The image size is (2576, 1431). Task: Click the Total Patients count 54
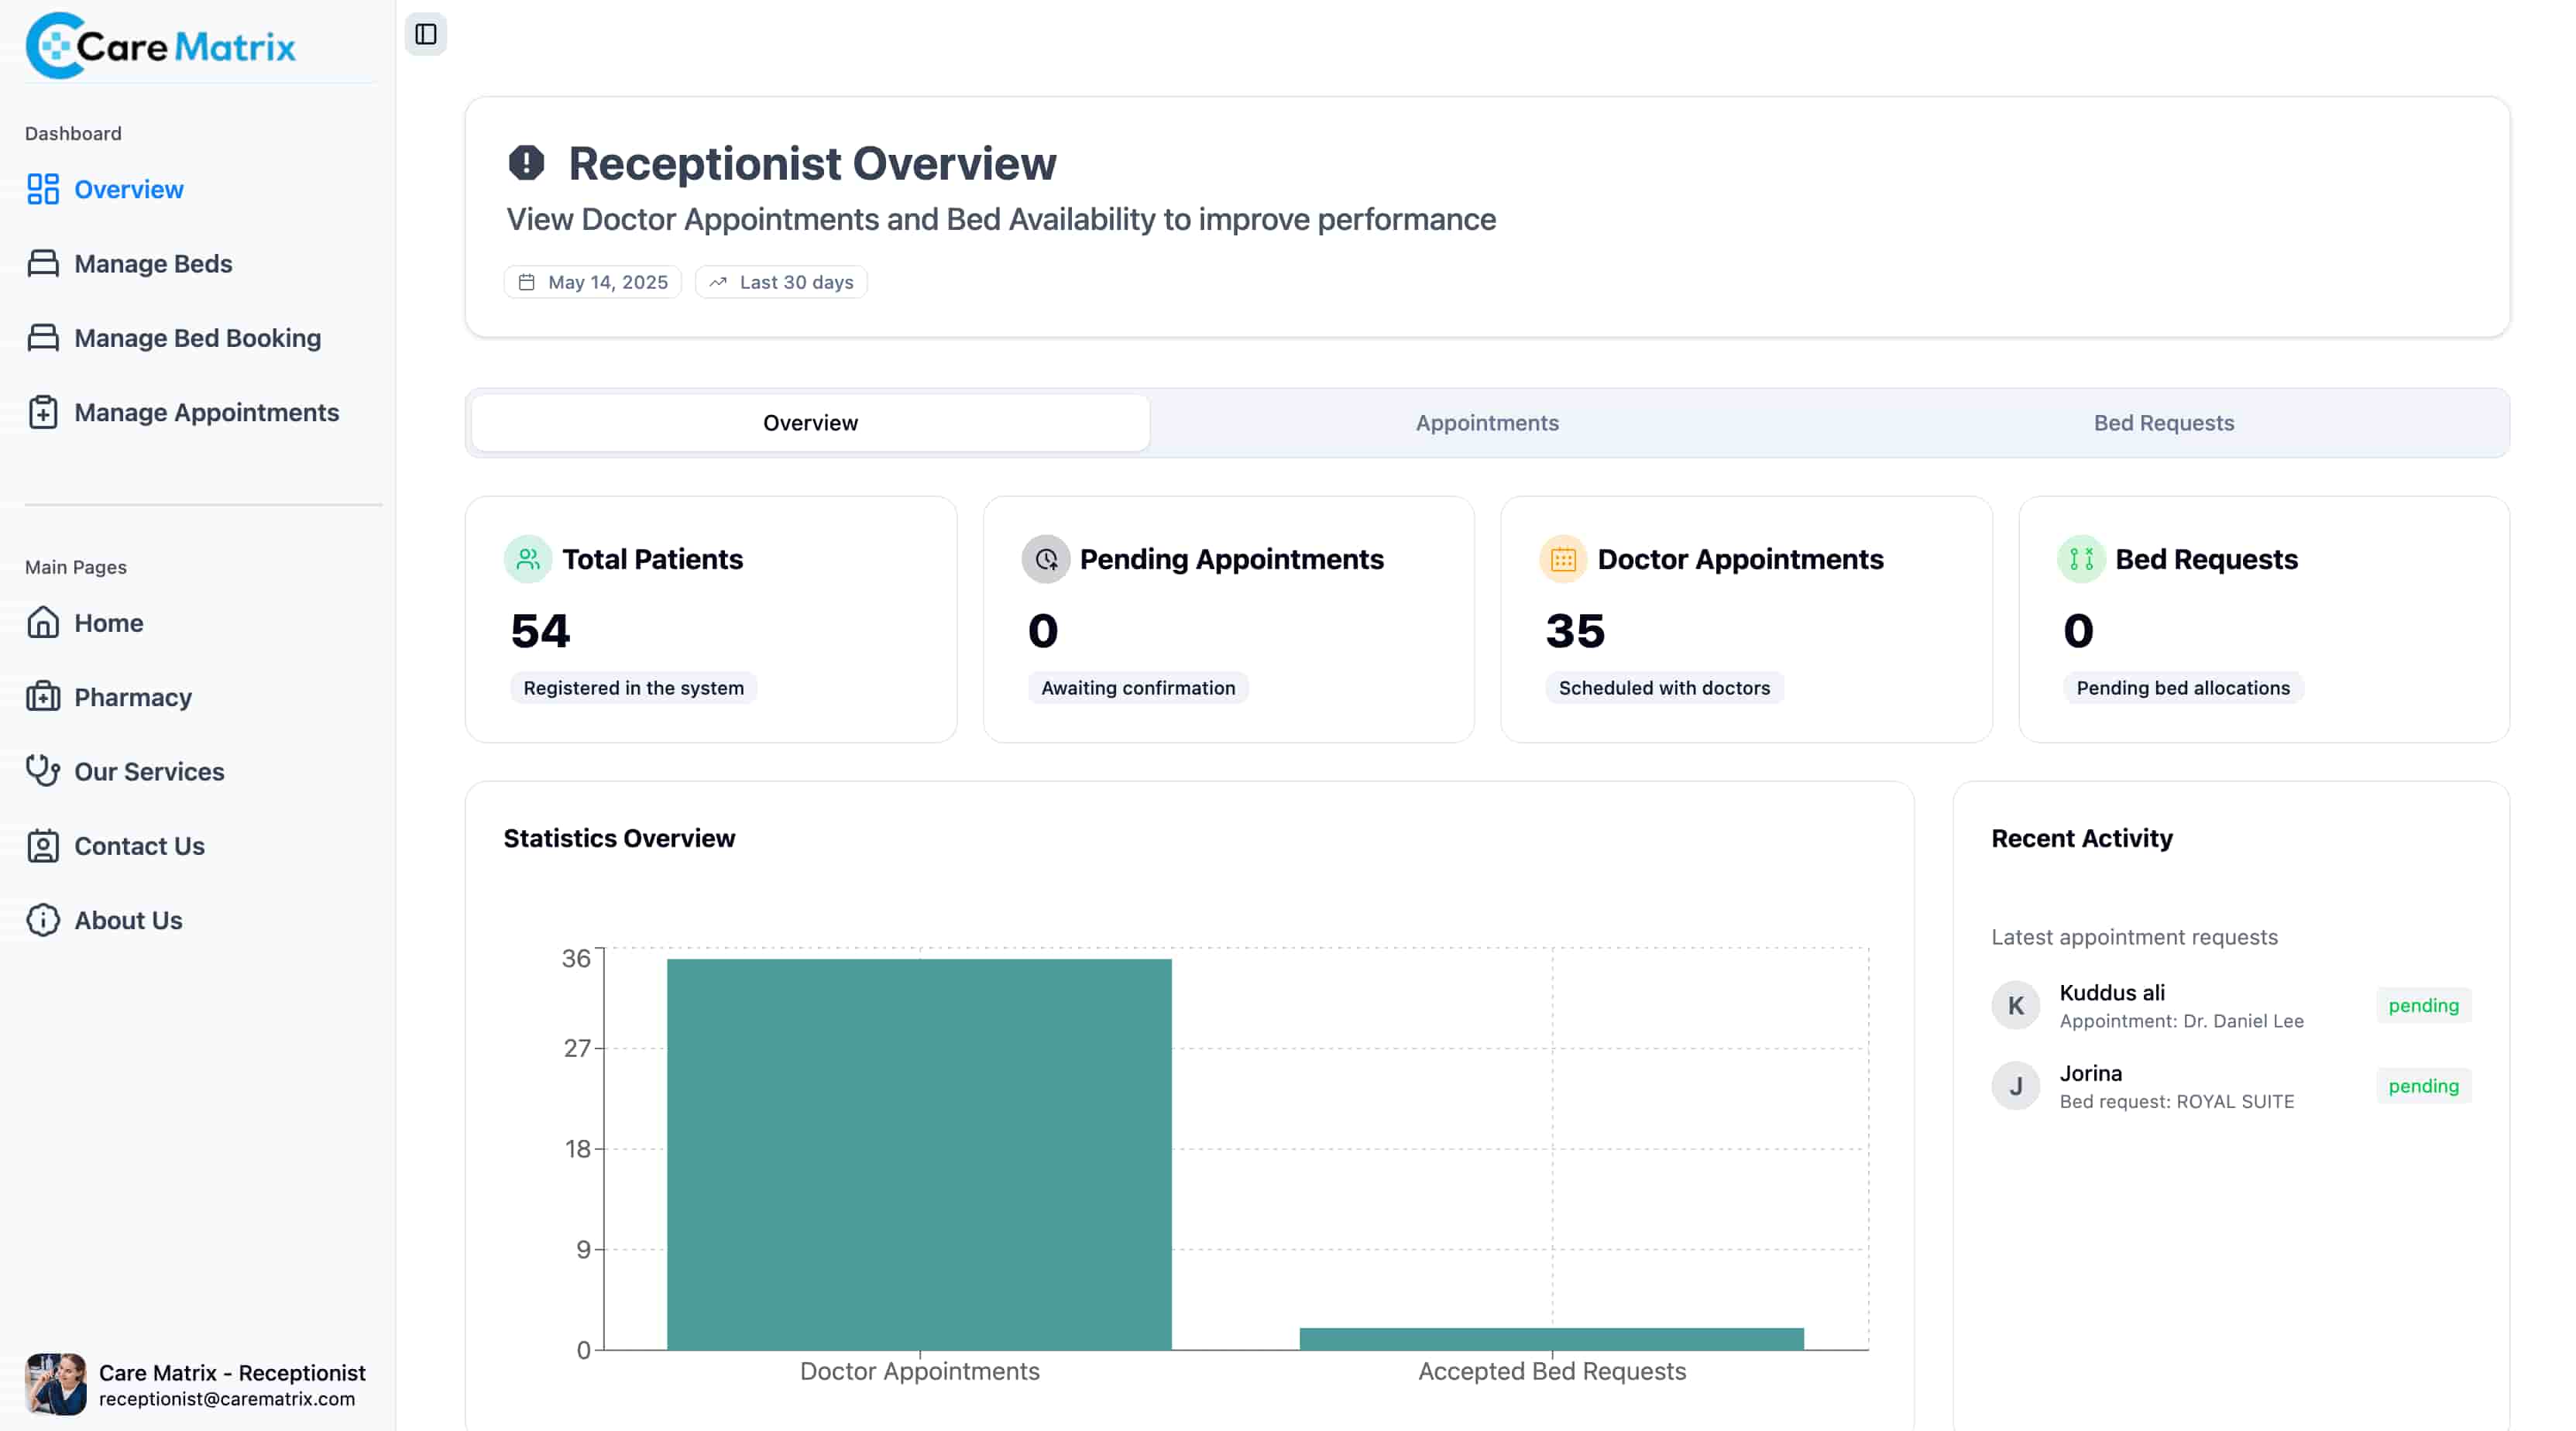coord(541,631)
